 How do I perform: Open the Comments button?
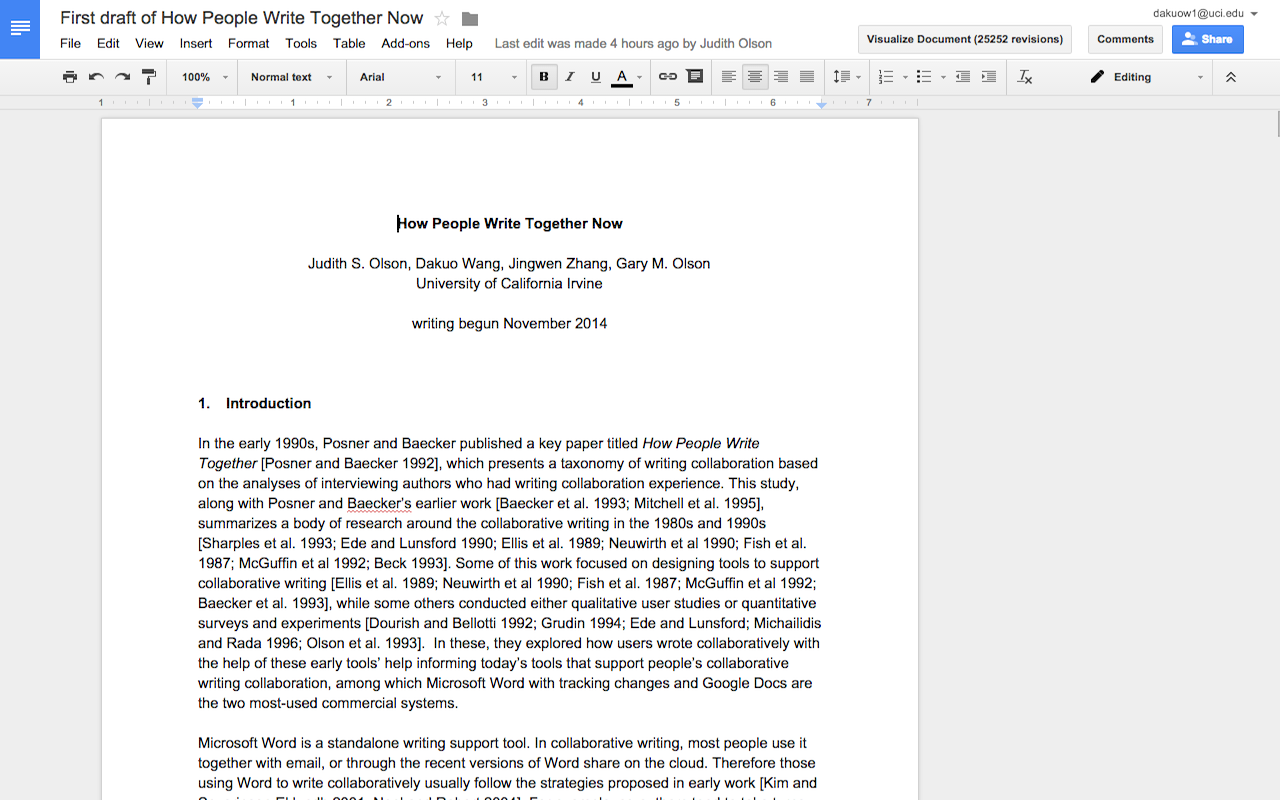click(1125, 39)
